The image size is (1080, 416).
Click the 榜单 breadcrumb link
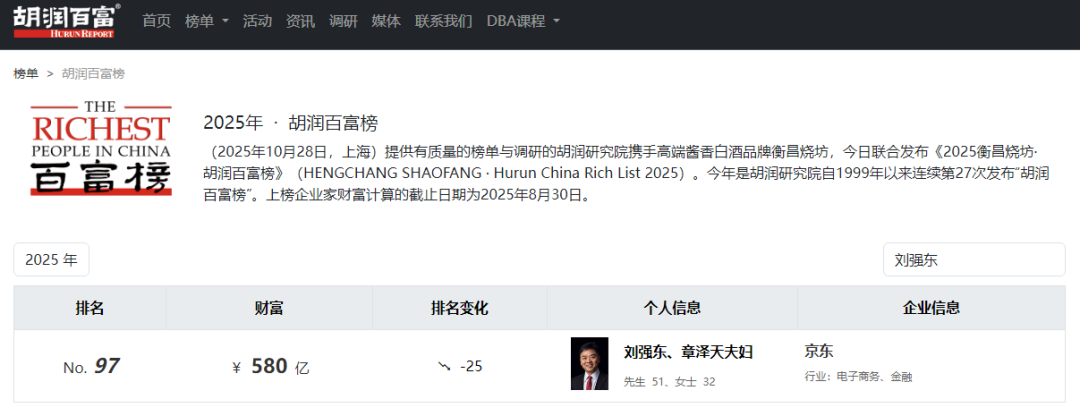(26, 74)
